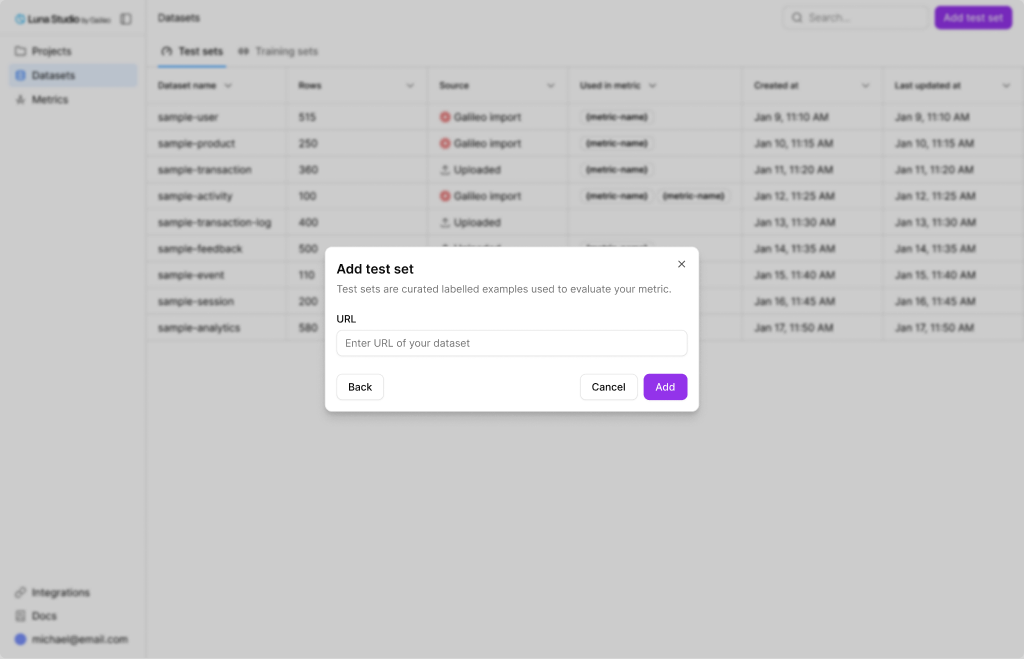
Task: Select the sample-event dataset
Action: (x=191, y=275)
